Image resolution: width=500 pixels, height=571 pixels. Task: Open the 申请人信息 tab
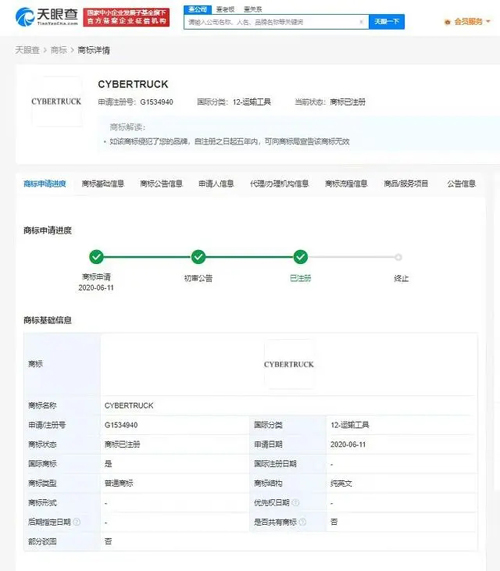(216, 184)
